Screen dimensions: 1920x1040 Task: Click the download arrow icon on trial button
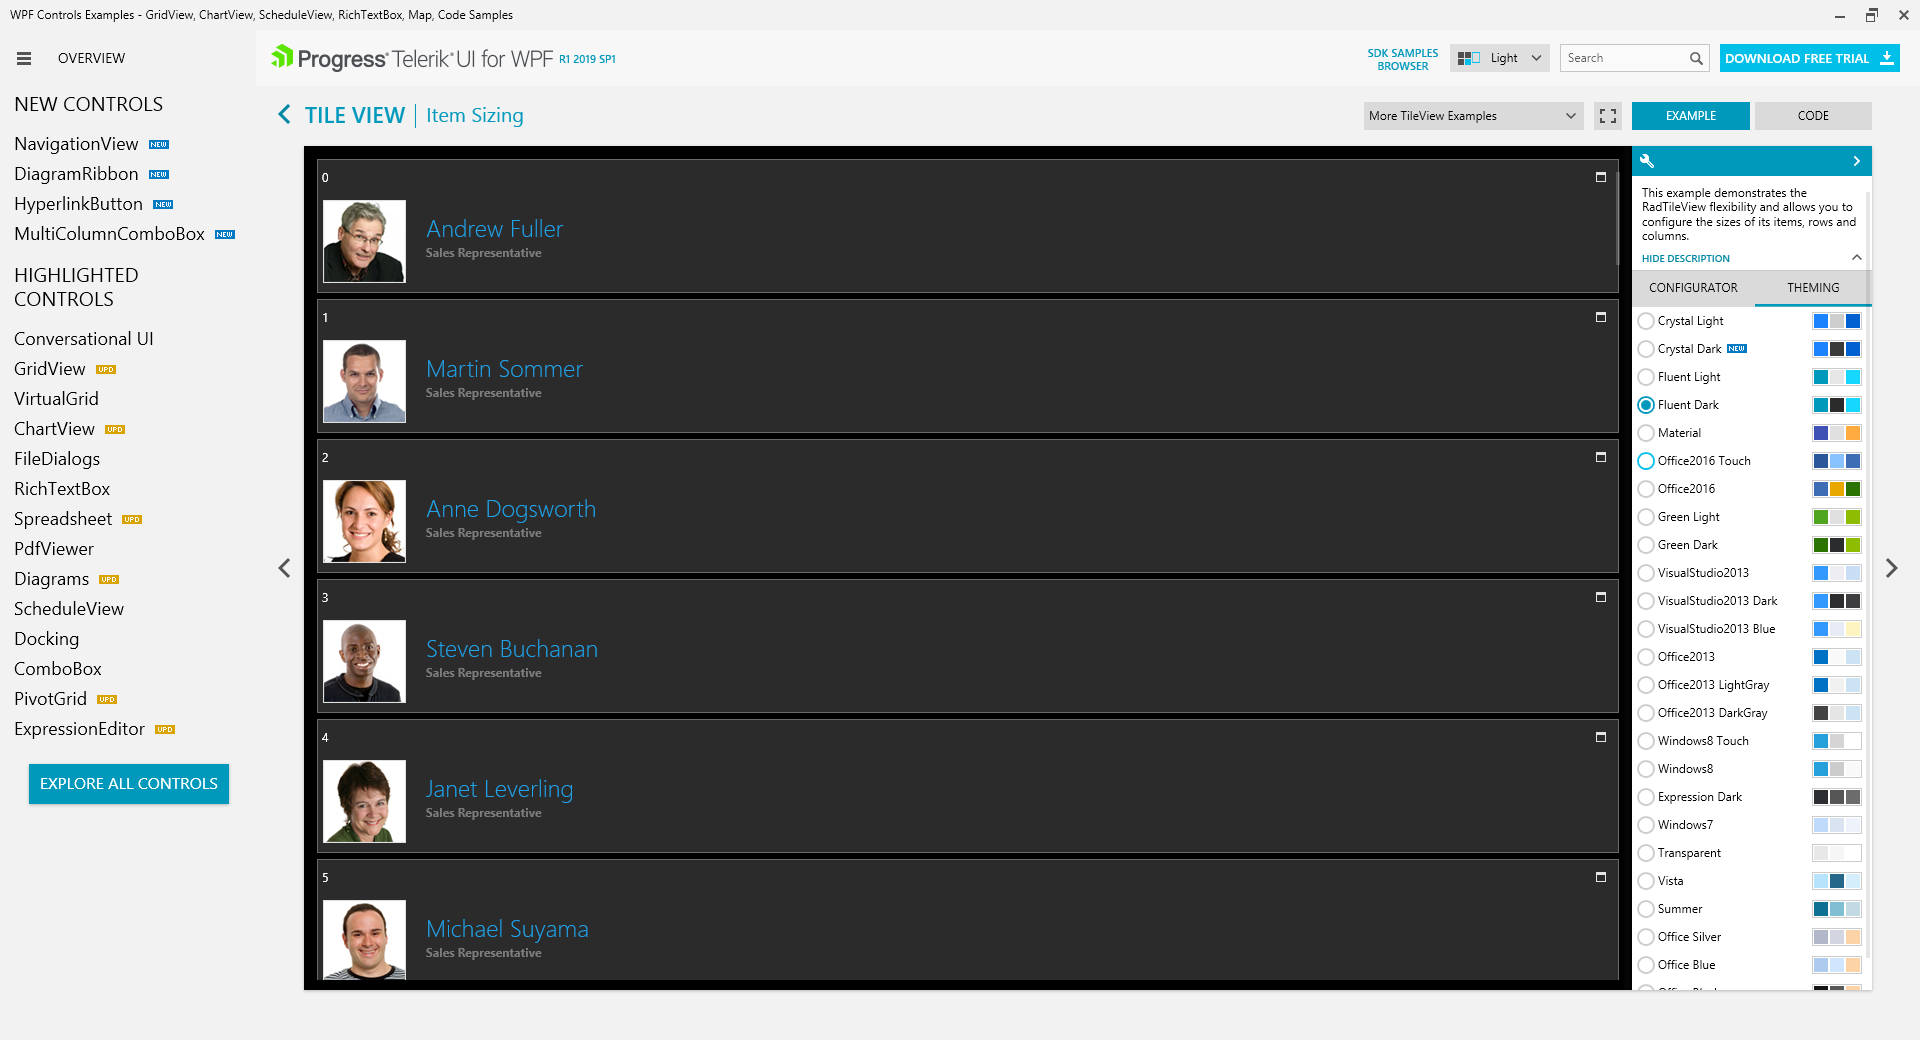[x=1887, y=58]
